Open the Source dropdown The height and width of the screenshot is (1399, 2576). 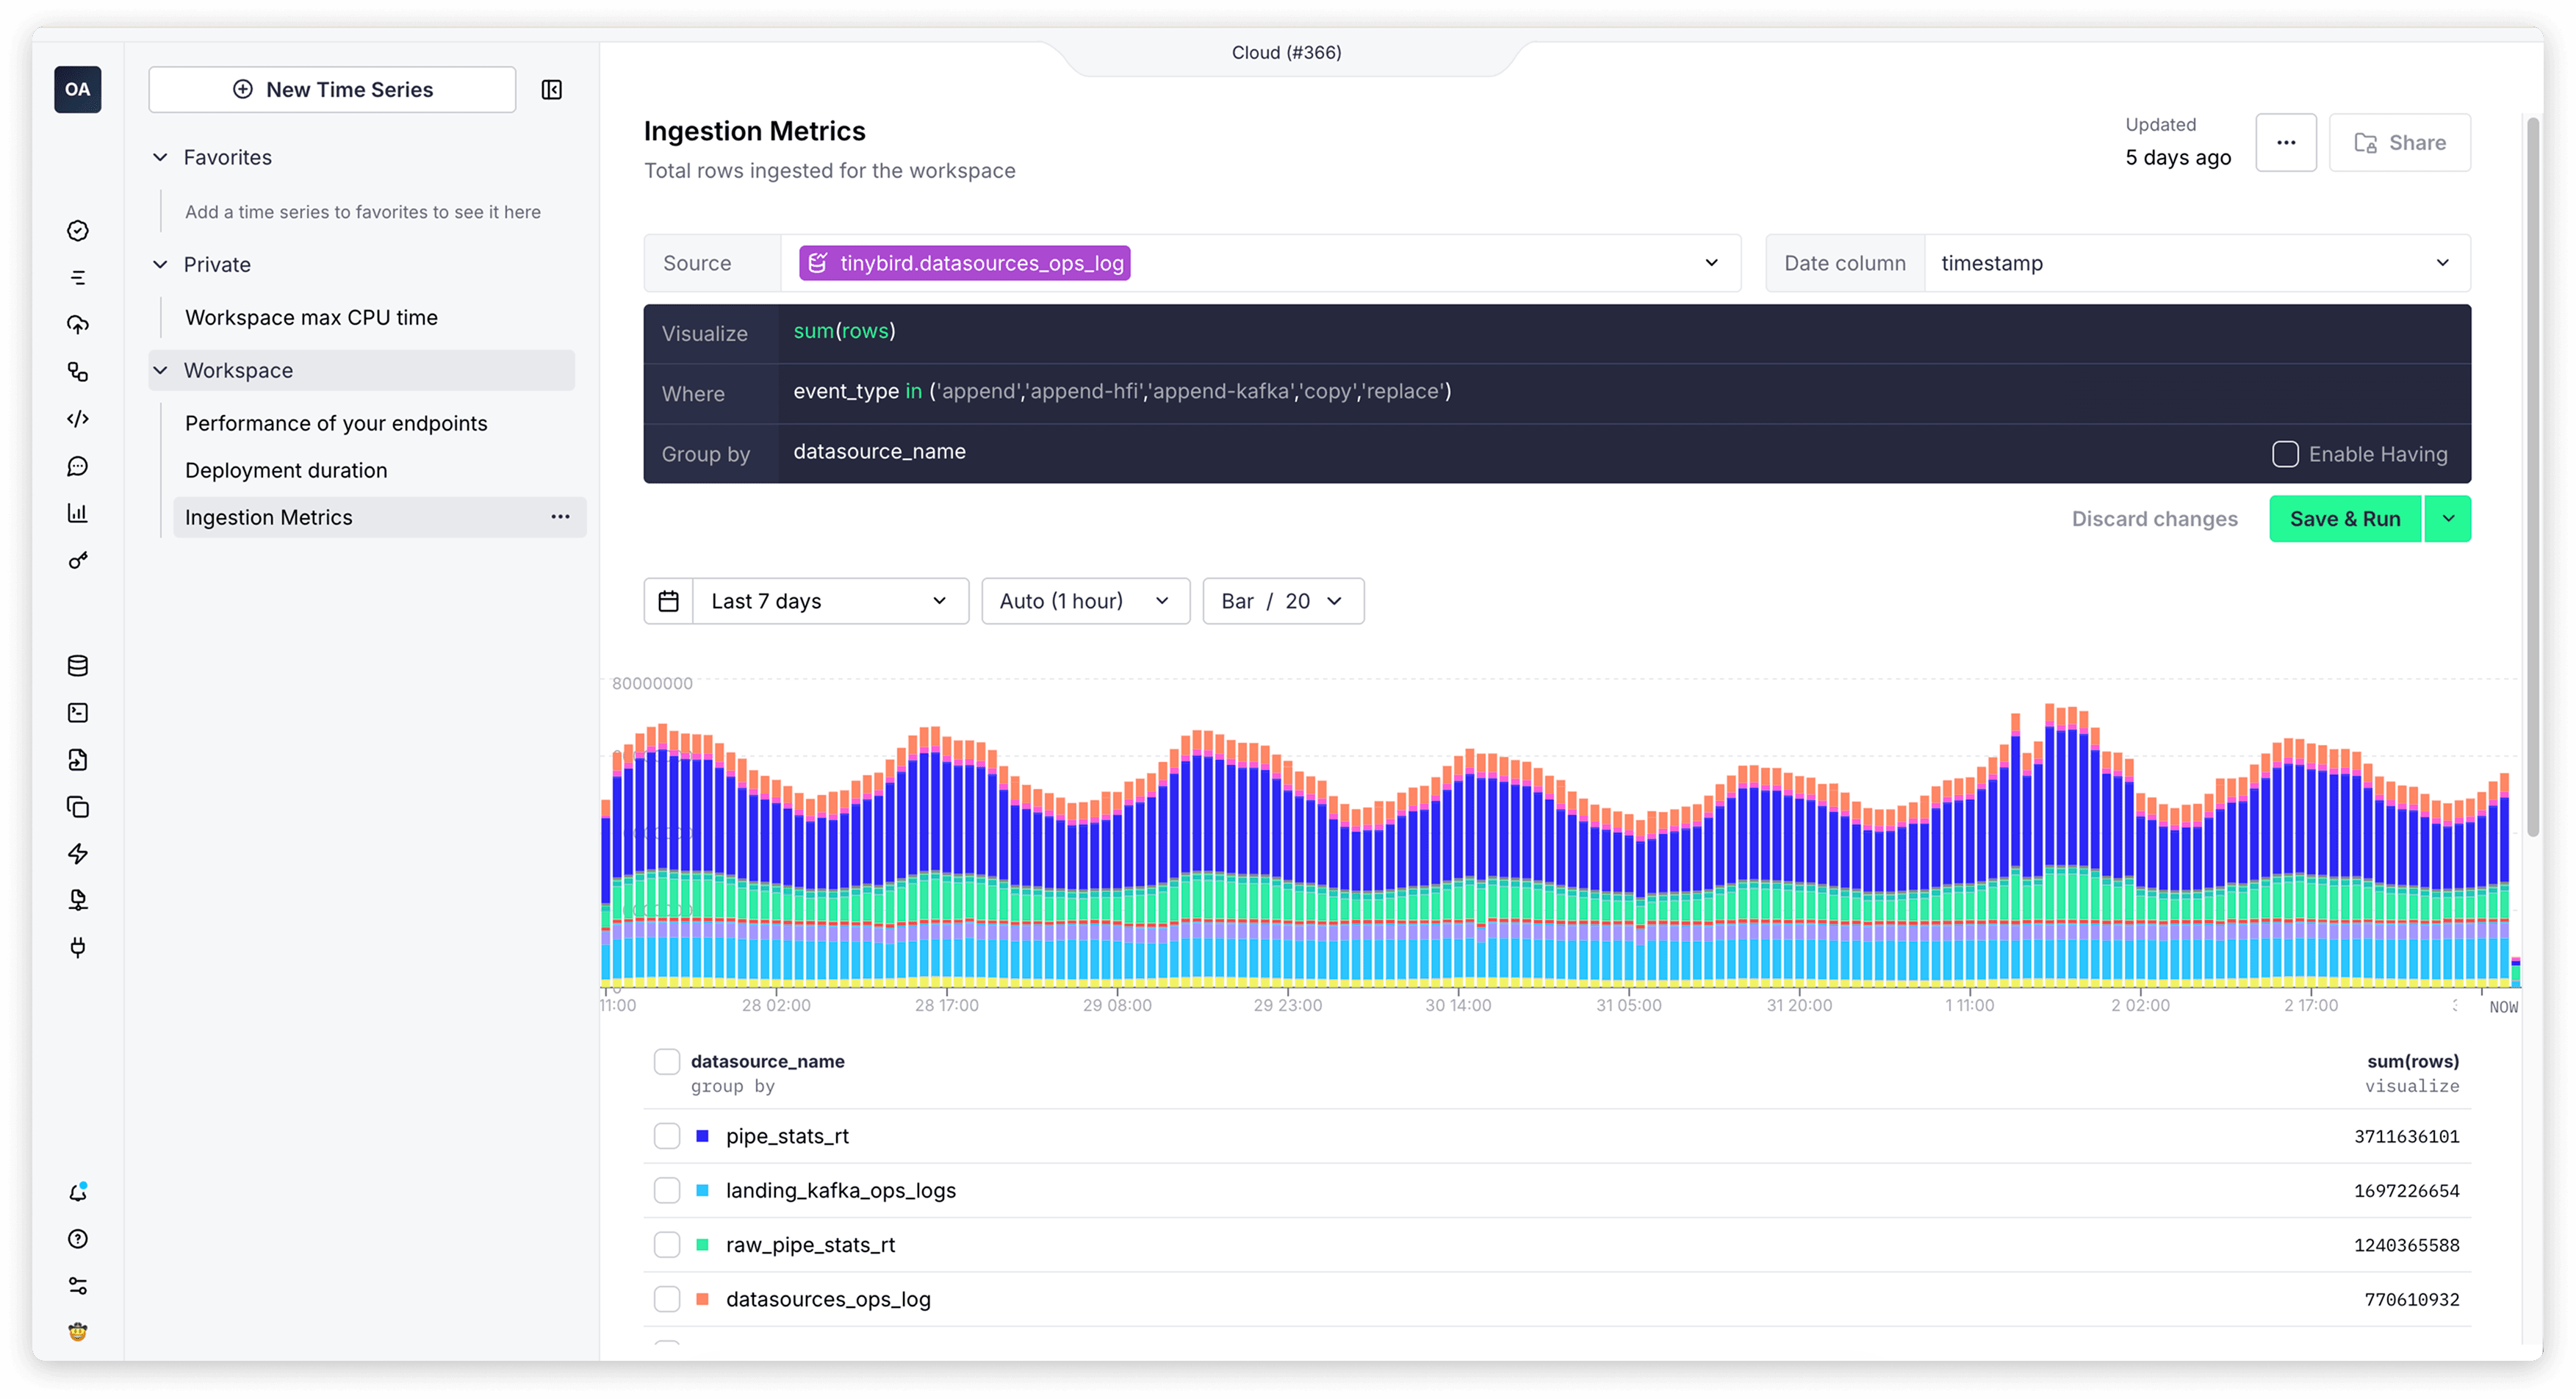click(x=1714, y=263)
